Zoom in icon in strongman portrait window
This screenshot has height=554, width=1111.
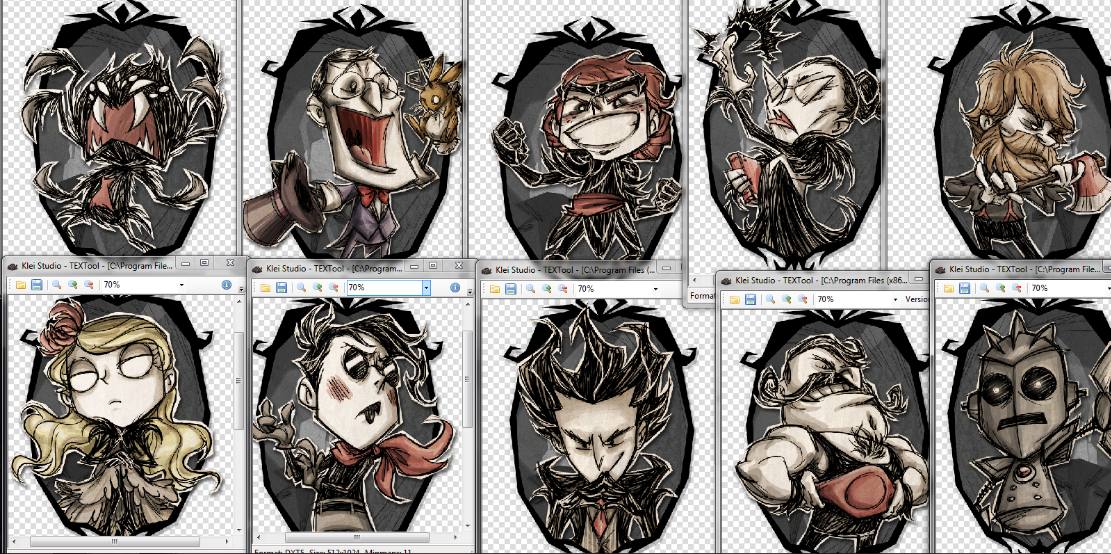786,299
